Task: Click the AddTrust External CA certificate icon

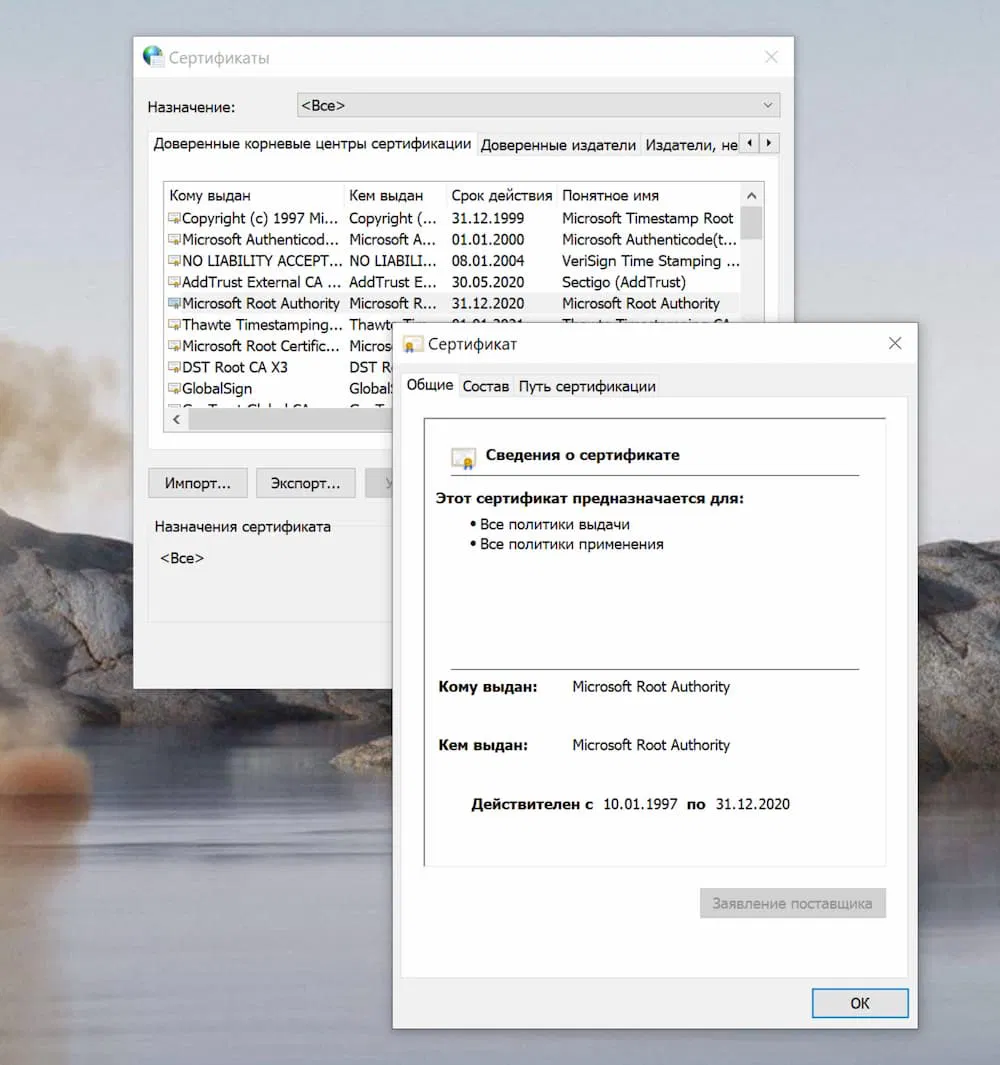Action: pos(175,282)
